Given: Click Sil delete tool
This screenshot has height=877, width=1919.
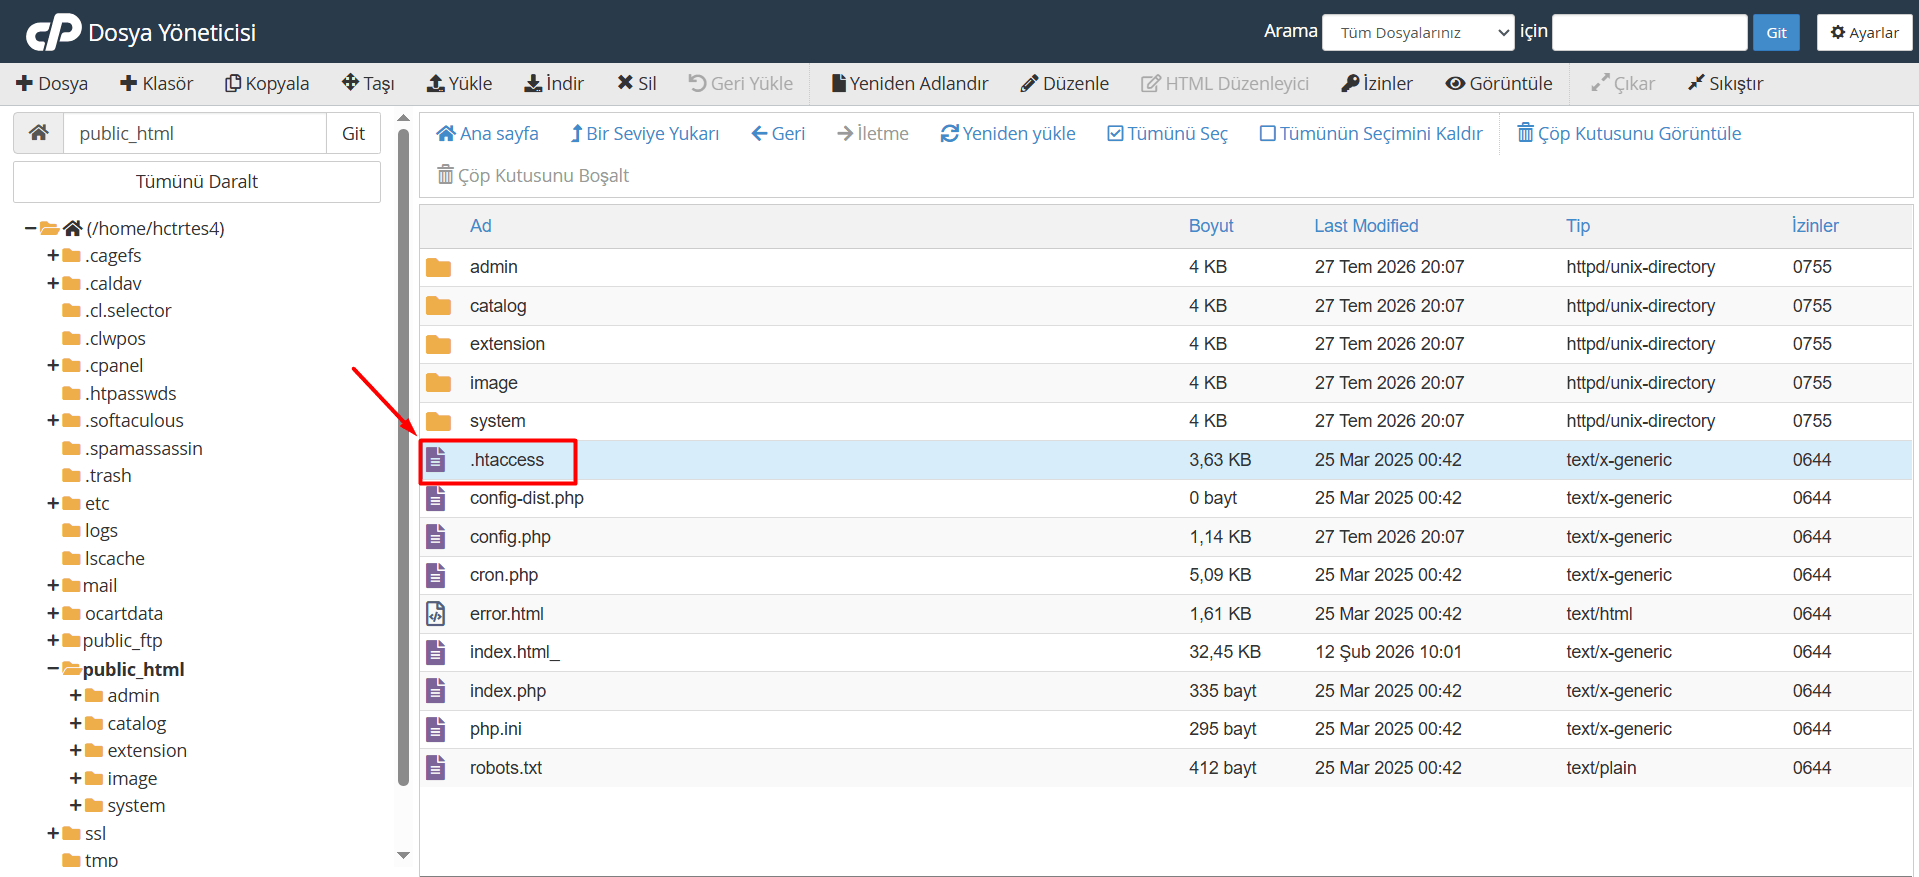Looking at the screenshot, I should pos(637,83).
